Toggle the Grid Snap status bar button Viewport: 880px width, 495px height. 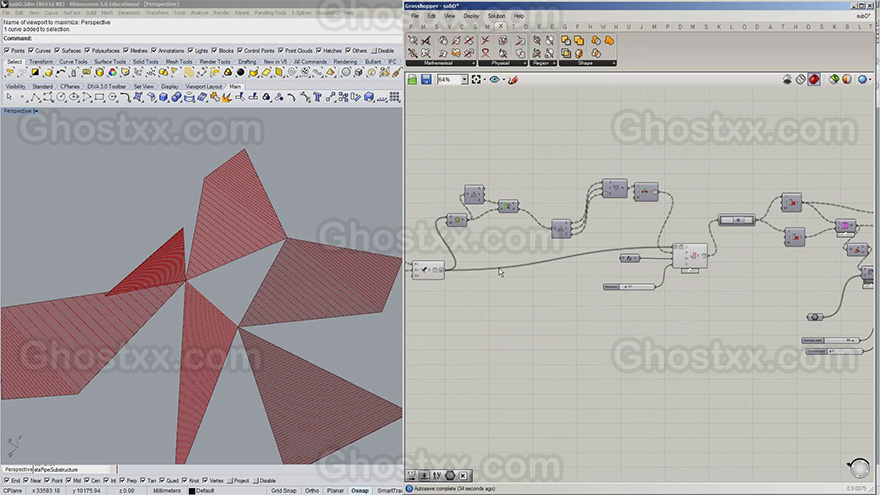pos(283,491)
